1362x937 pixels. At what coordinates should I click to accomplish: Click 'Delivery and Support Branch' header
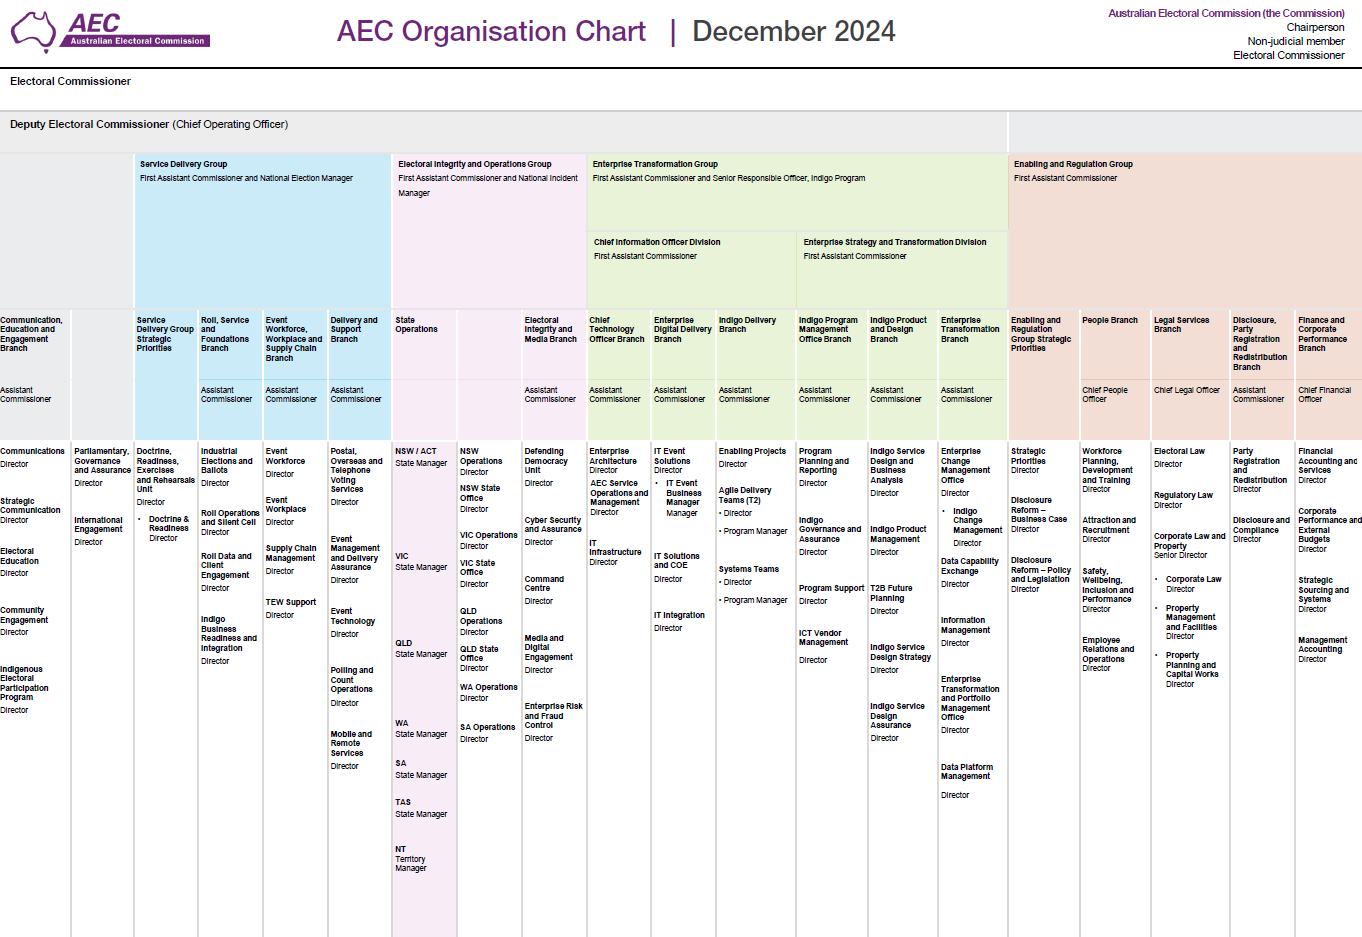point(354,330)
